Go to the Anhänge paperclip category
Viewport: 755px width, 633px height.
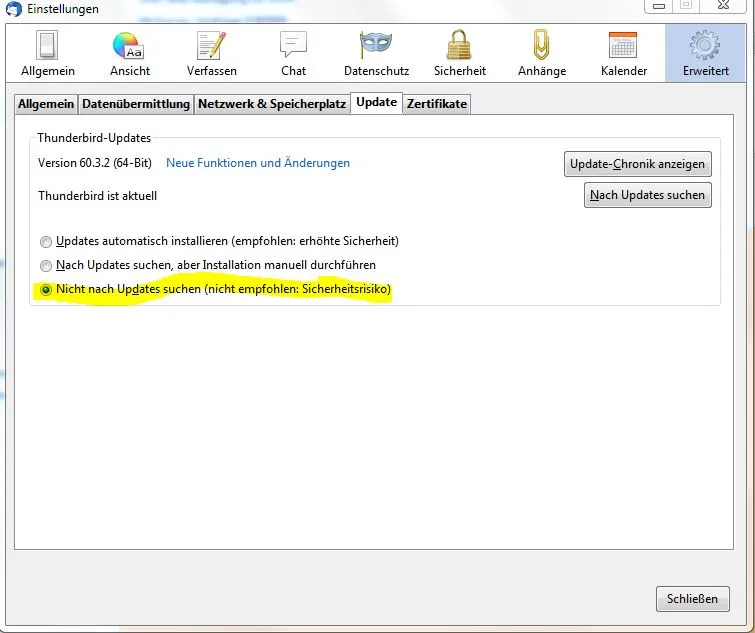542,53
